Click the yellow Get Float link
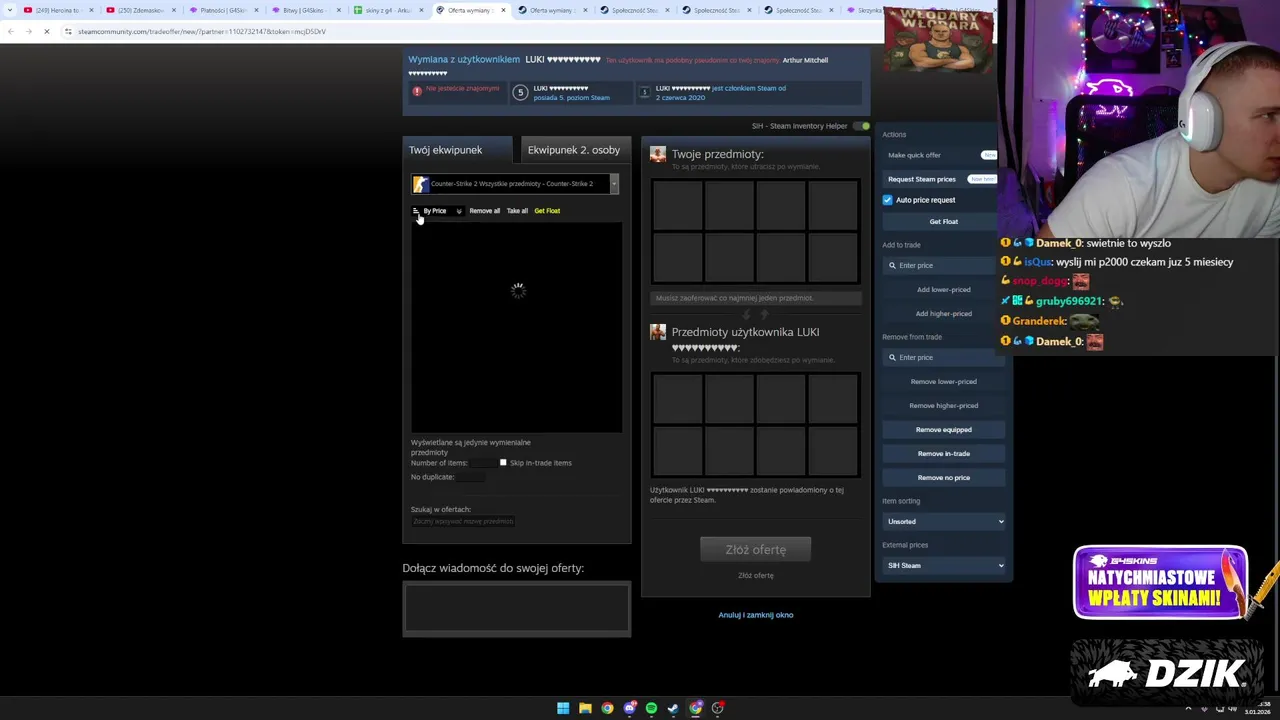 coord(547,211)
